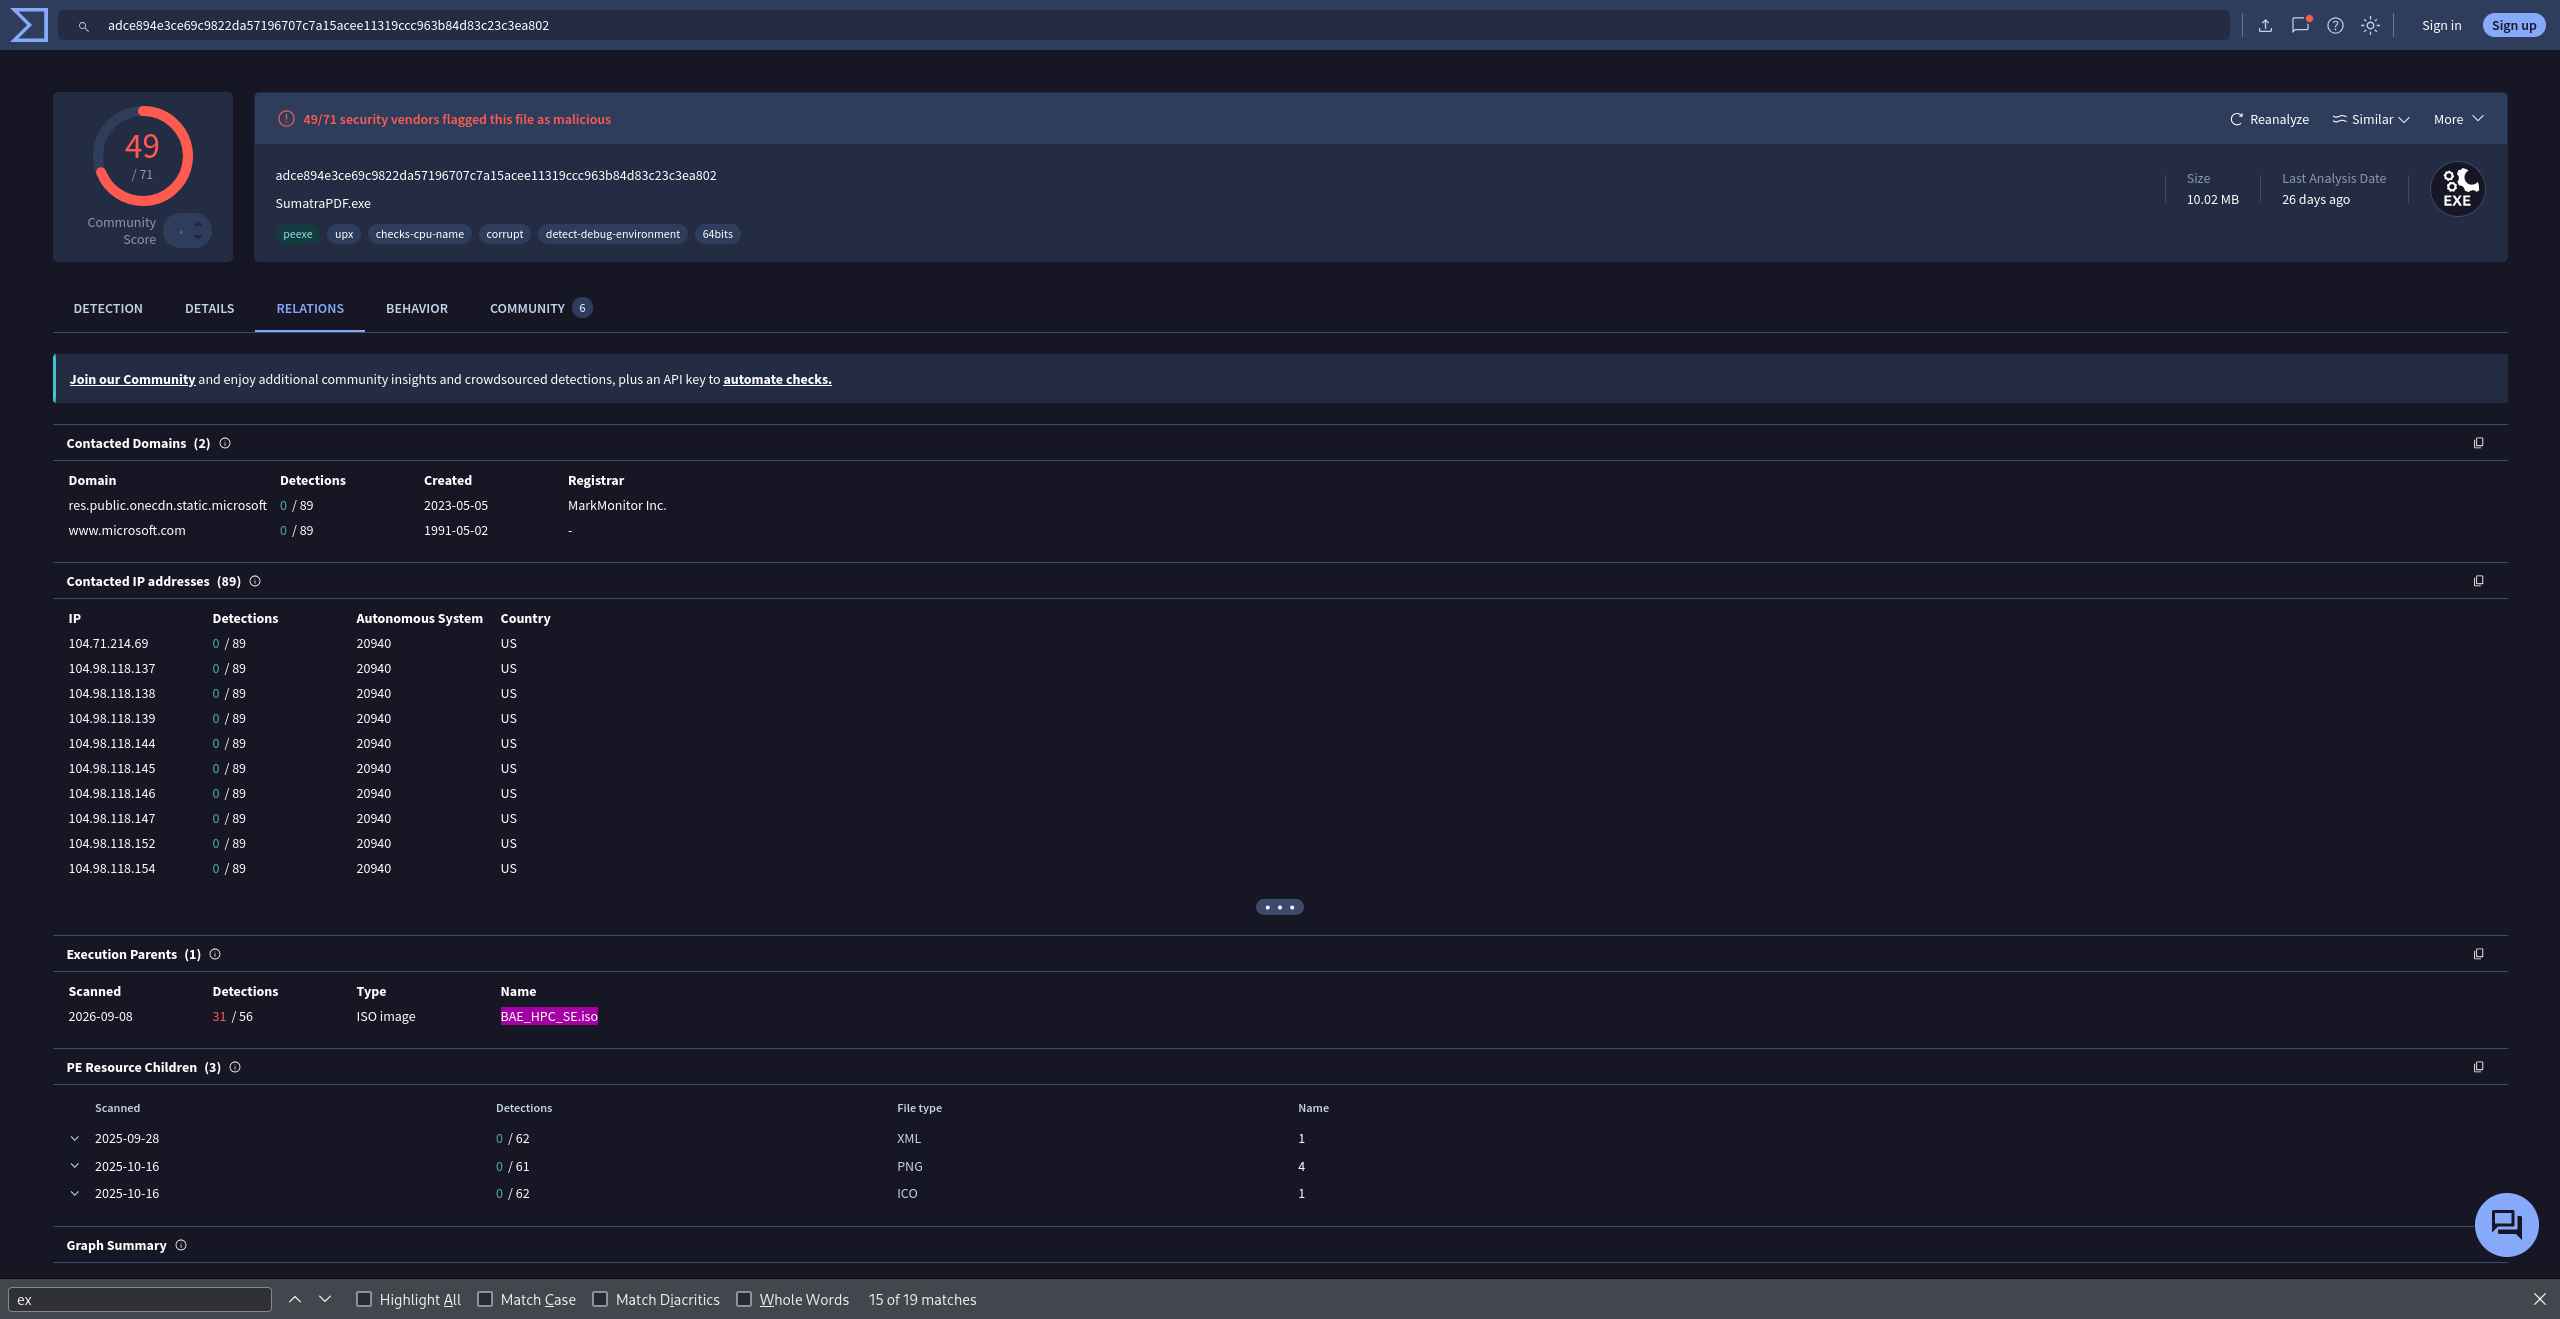2560x1319 pixels.
Task: Show info for Graph Summary
Action: pyautogui.click(x=181, y=1245)
